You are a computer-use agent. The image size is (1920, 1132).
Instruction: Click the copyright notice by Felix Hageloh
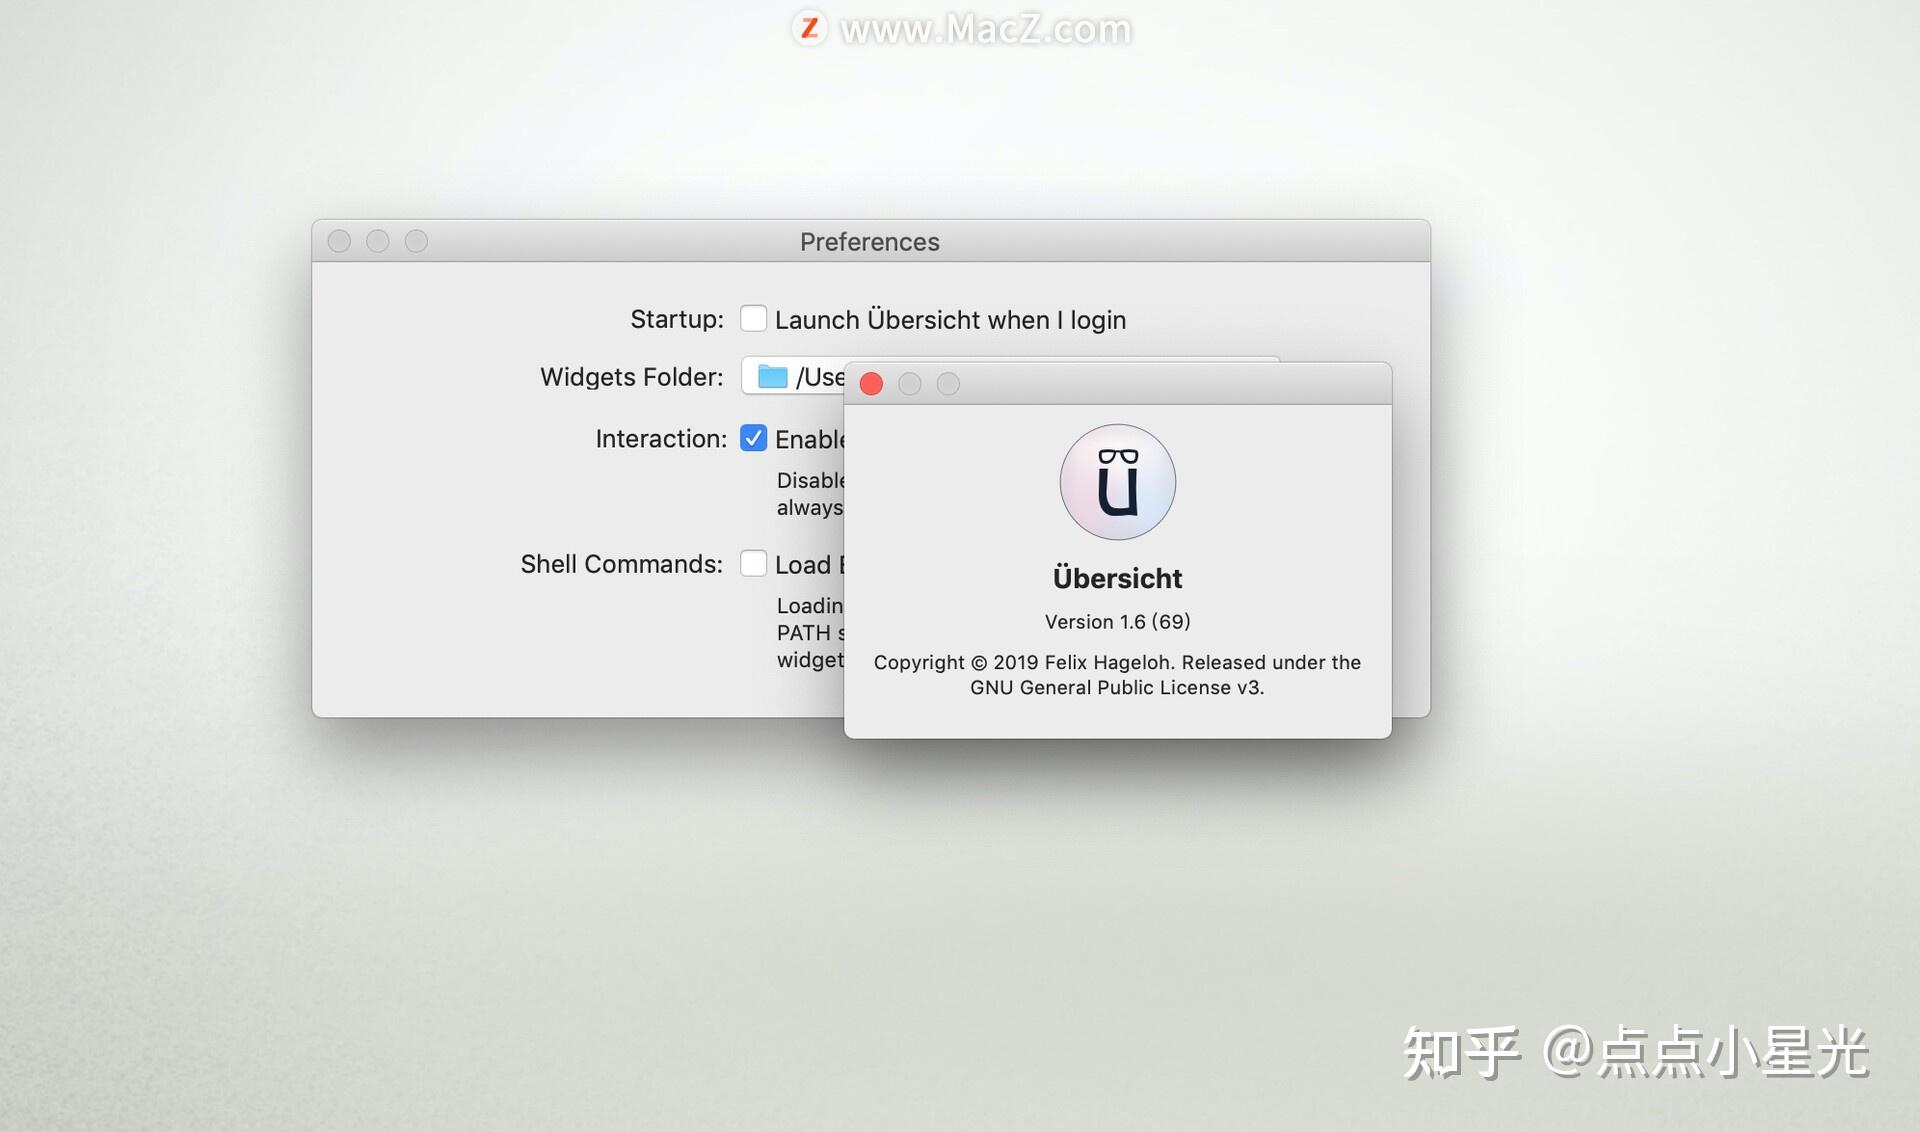pyautogui.click(x=1117, y=662)
